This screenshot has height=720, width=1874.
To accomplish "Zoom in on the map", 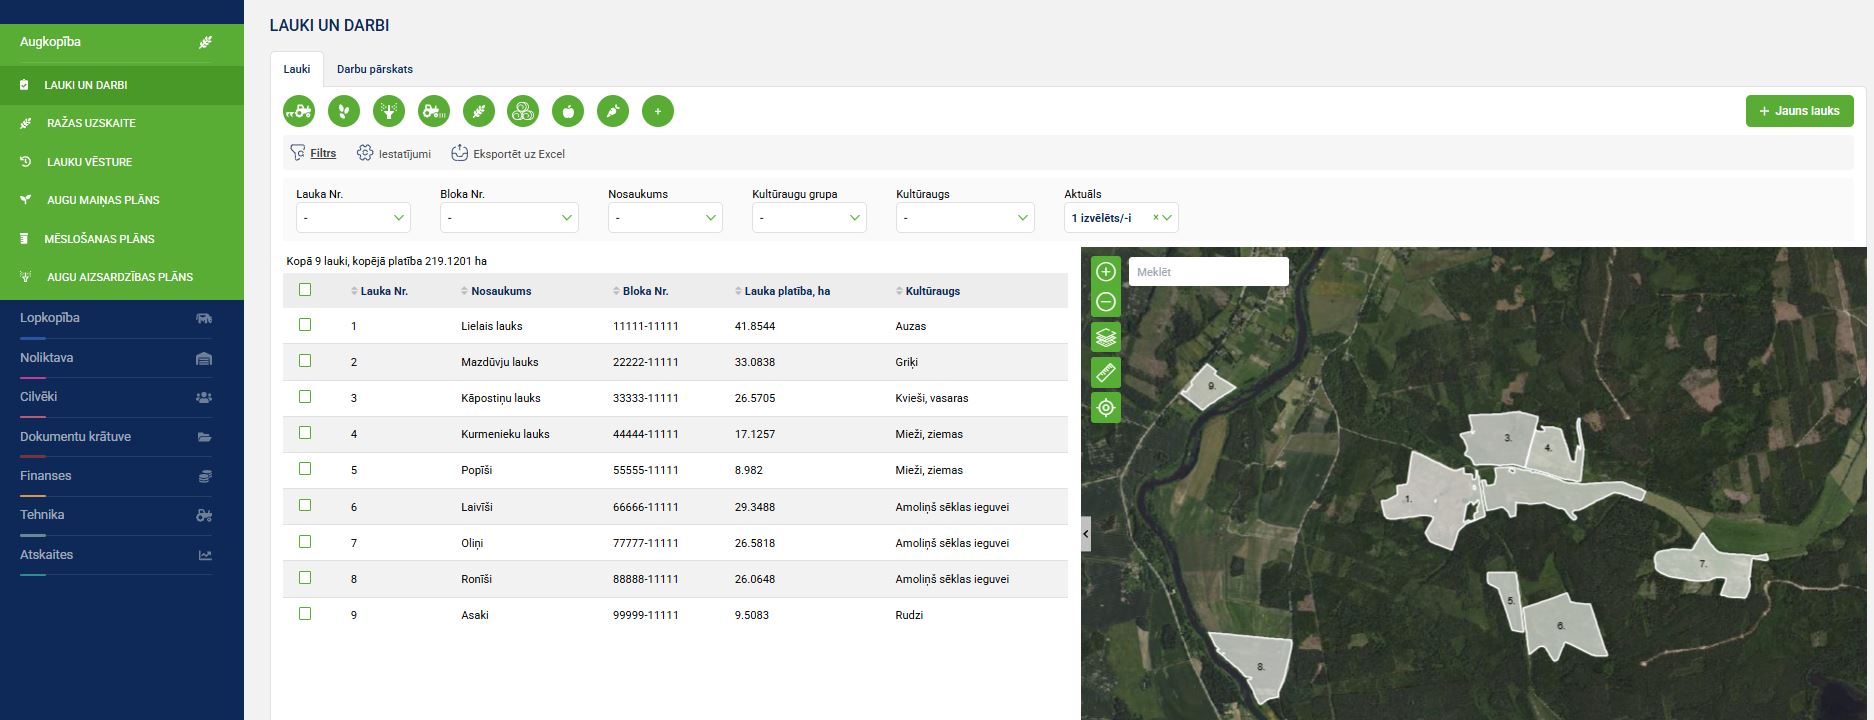I will (1106, 271).
